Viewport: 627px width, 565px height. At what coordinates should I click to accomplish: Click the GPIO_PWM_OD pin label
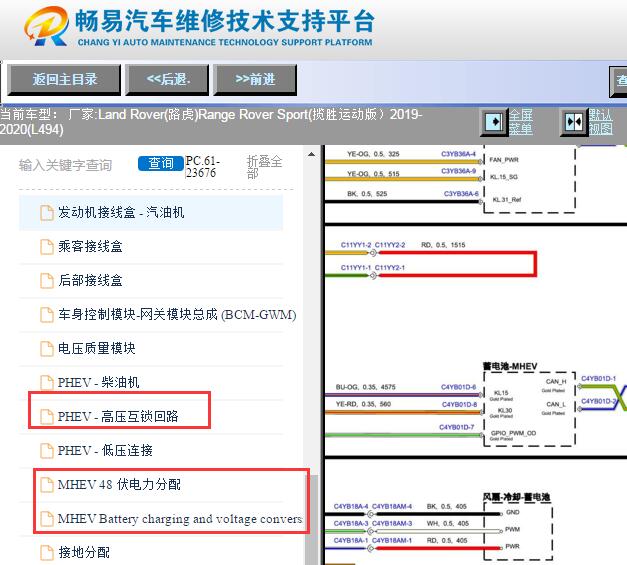click(513, 433)
